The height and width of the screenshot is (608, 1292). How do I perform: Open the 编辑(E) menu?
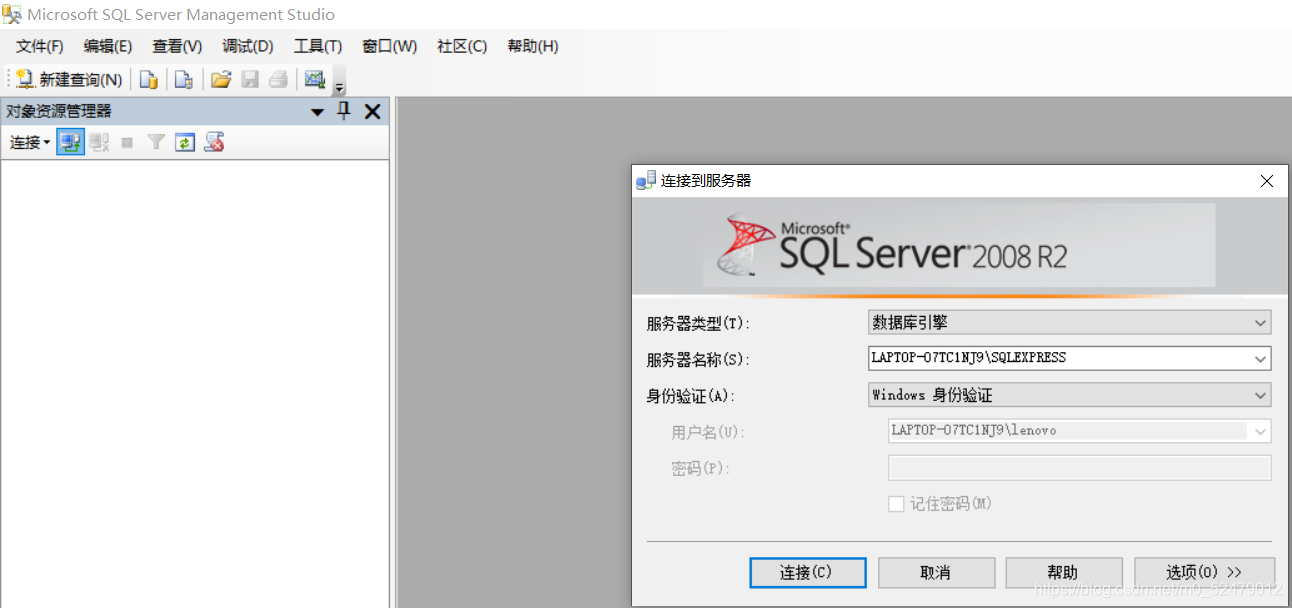(x=108, y=46)
